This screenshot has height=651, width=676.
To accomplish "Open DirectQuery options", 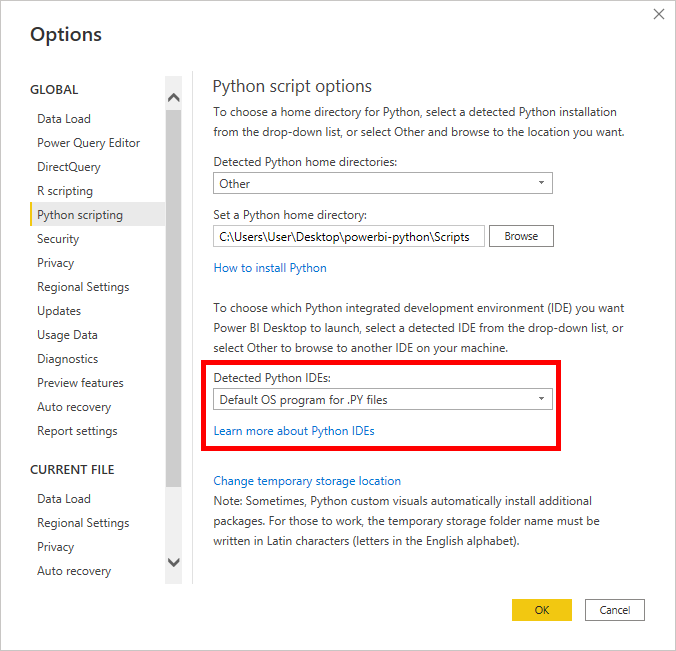I will (x=69, y=167).
